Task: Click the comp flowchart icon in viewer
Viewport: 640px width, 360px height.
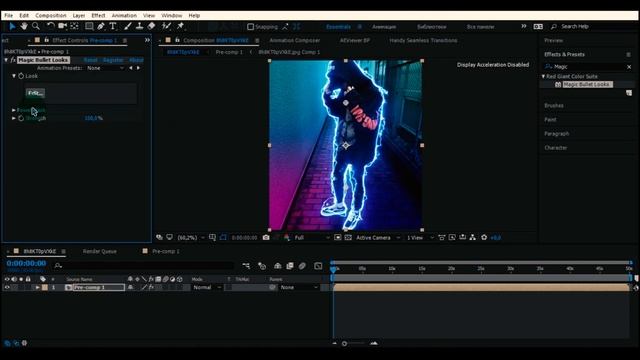Action: (x=473, y=238)
